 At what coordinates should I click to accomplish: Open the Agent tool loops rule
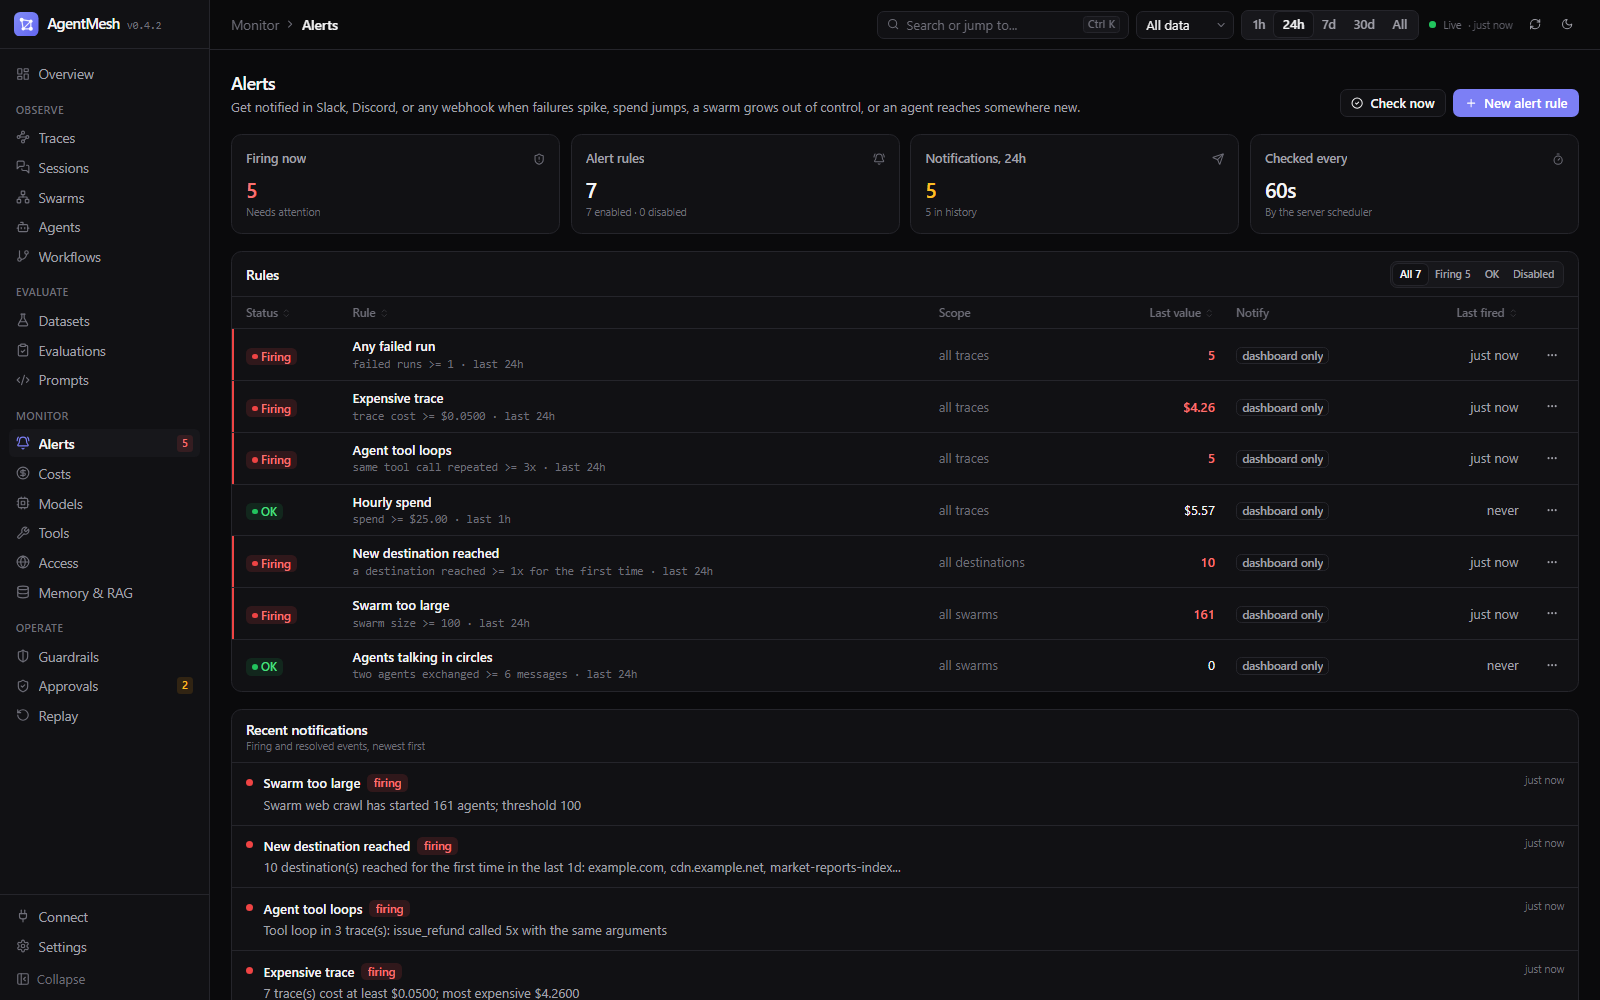click(x=402, y=450)
